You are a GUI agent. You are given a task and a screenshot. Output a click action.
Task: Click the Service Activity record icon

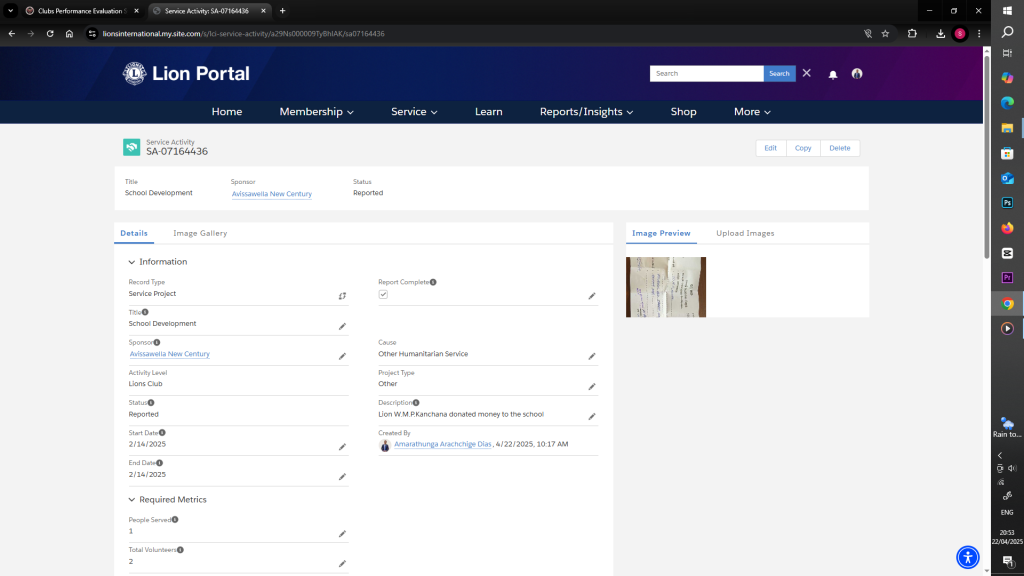coord(131,147)
